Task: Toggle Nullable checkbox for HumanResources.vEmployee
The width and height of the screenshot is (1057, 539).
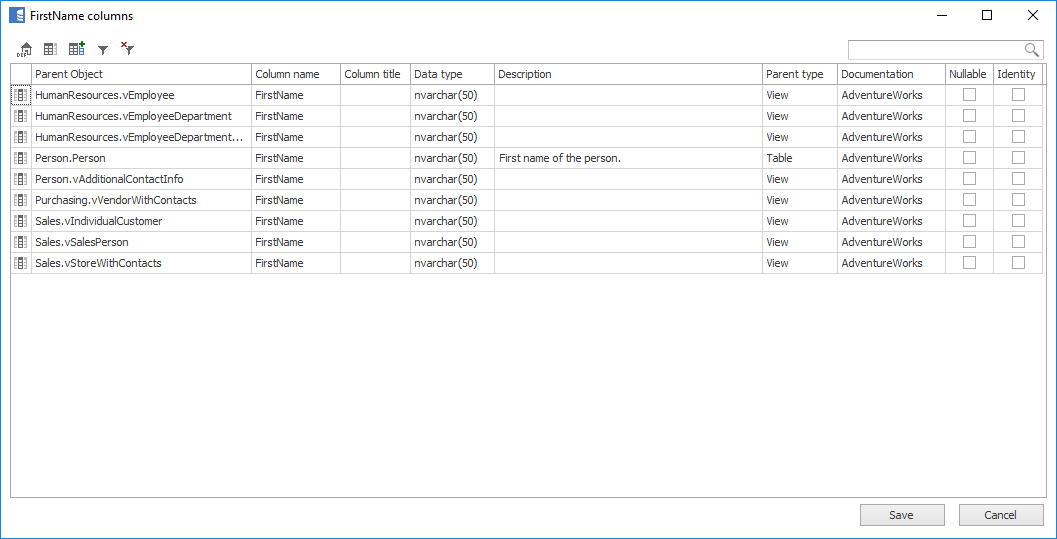Action: [x=969, y=95]
